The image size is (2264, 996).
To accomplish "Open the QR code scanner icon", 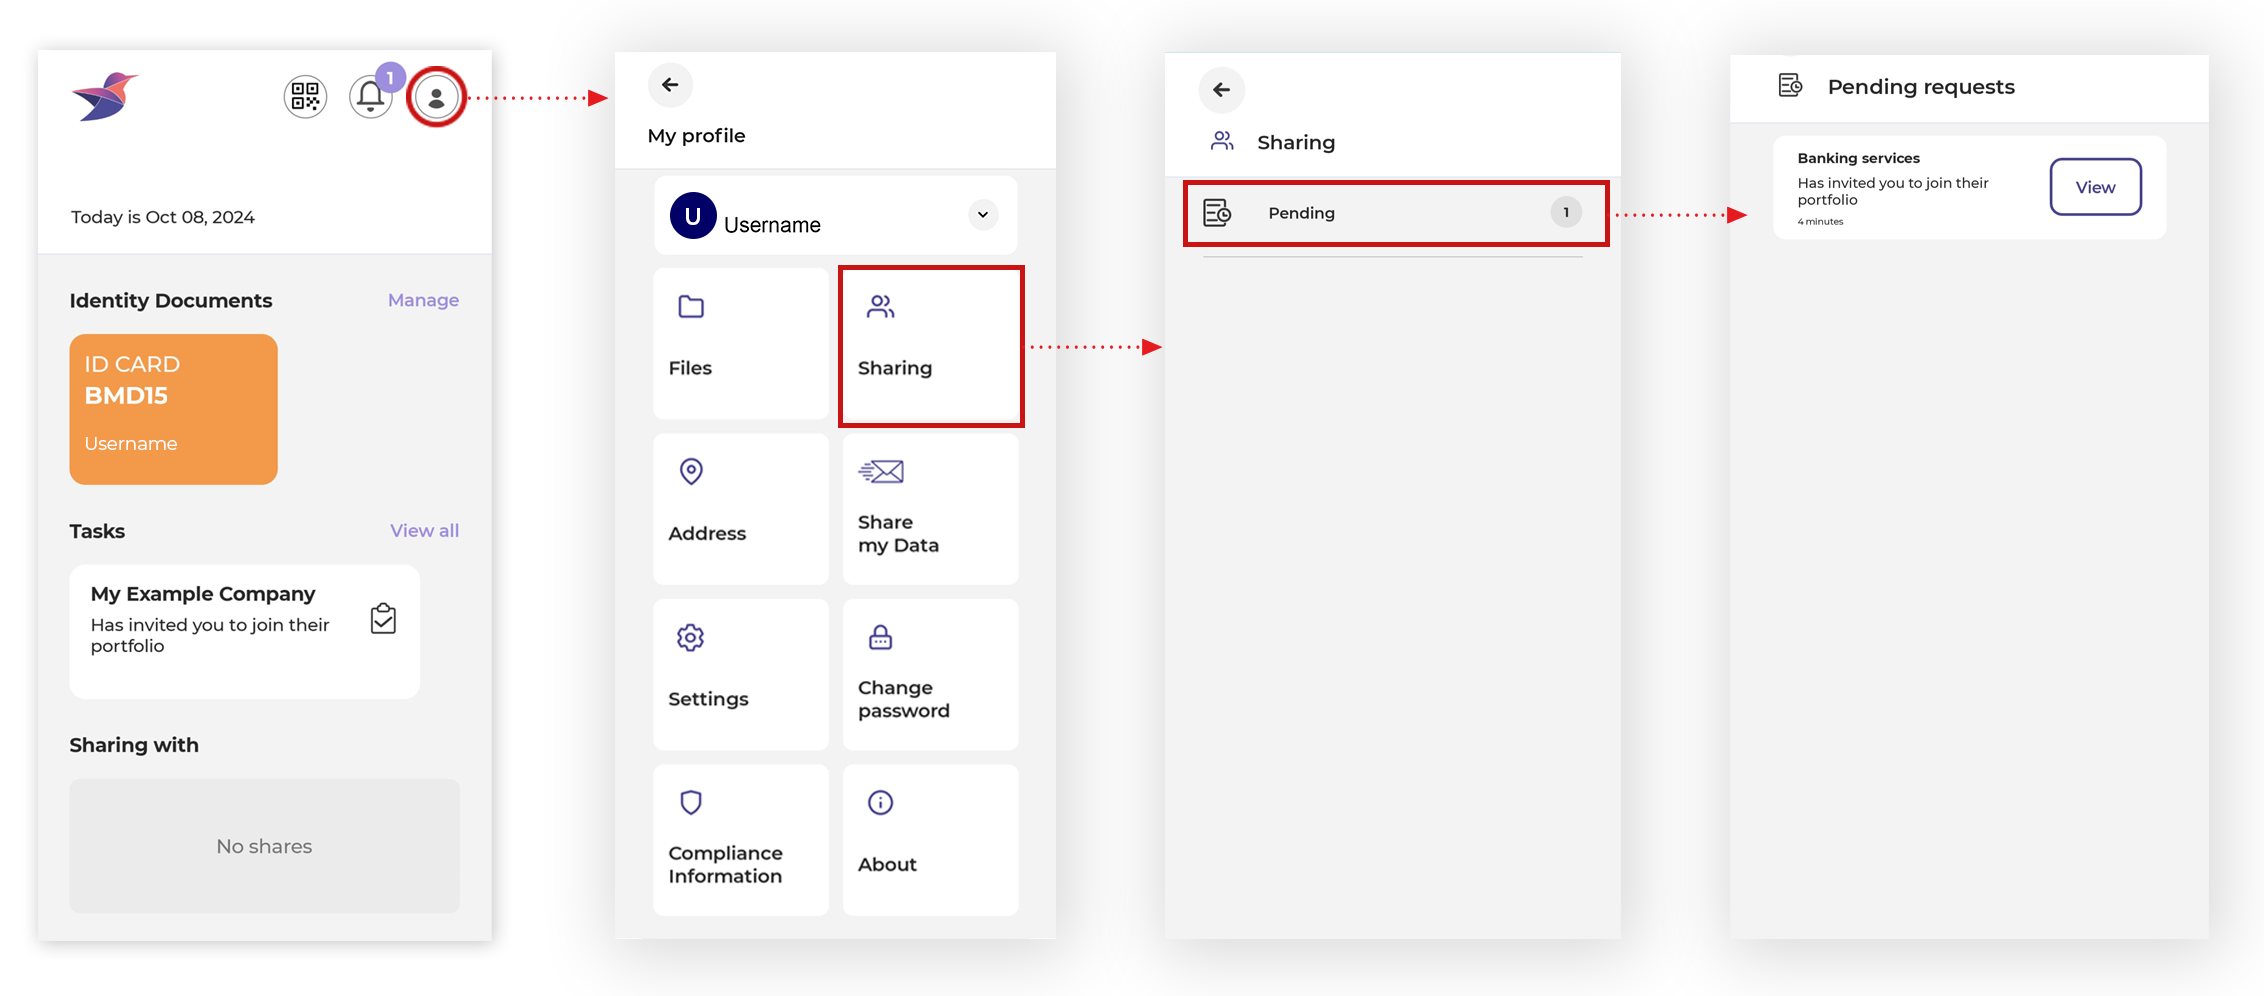I will click(x=305, y=96).
